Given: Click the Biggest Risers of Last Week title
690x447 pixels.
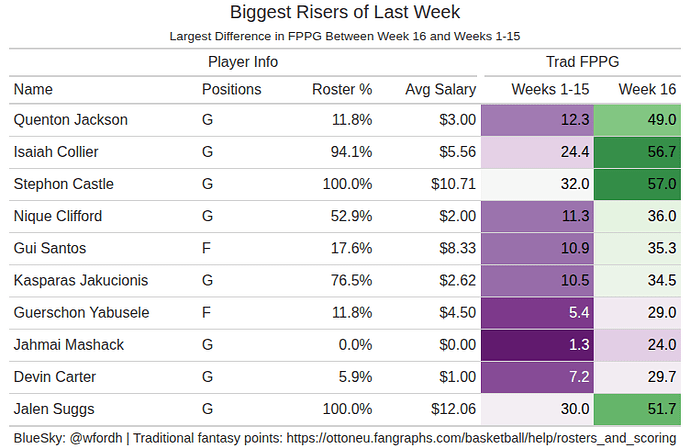Looking at the screenshot, I should [x=345, y=13].
